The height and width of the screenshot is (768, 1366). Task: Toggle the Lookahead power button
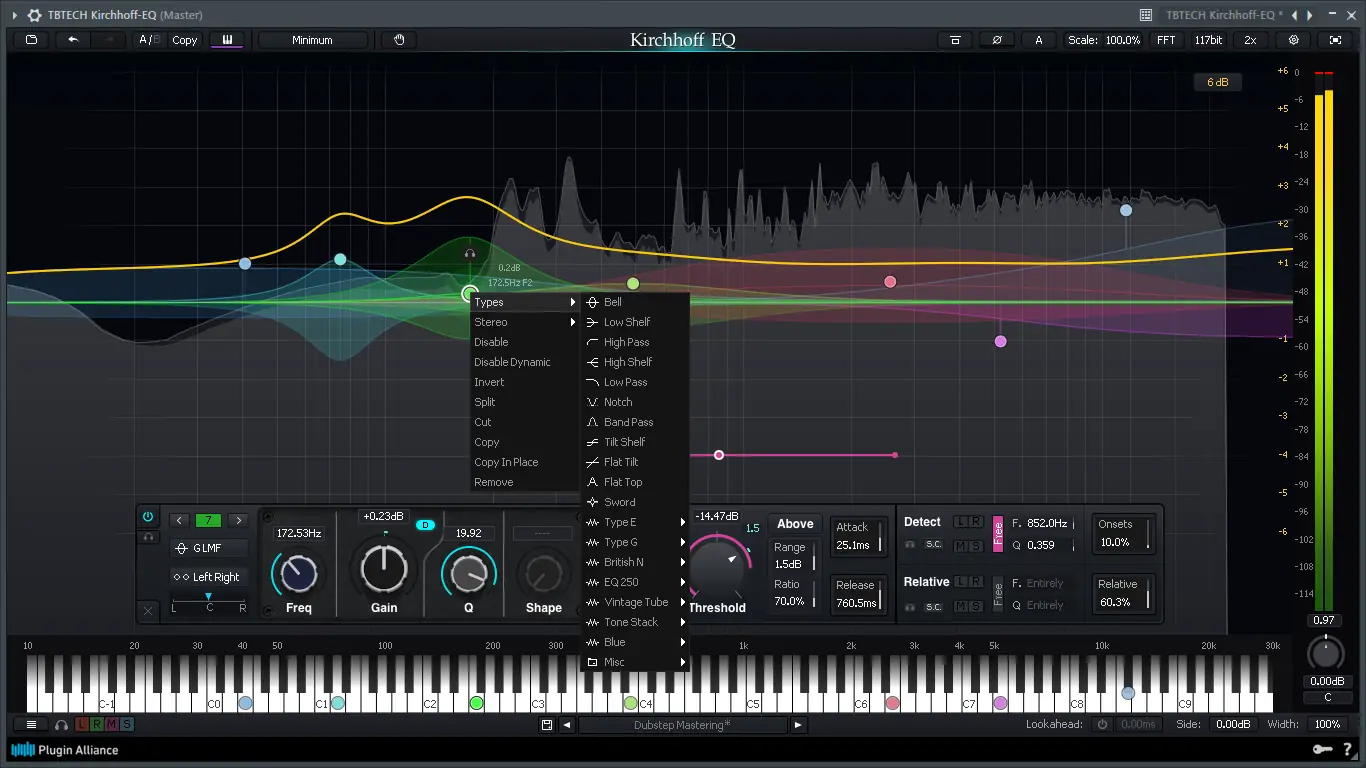point(1103,725)
